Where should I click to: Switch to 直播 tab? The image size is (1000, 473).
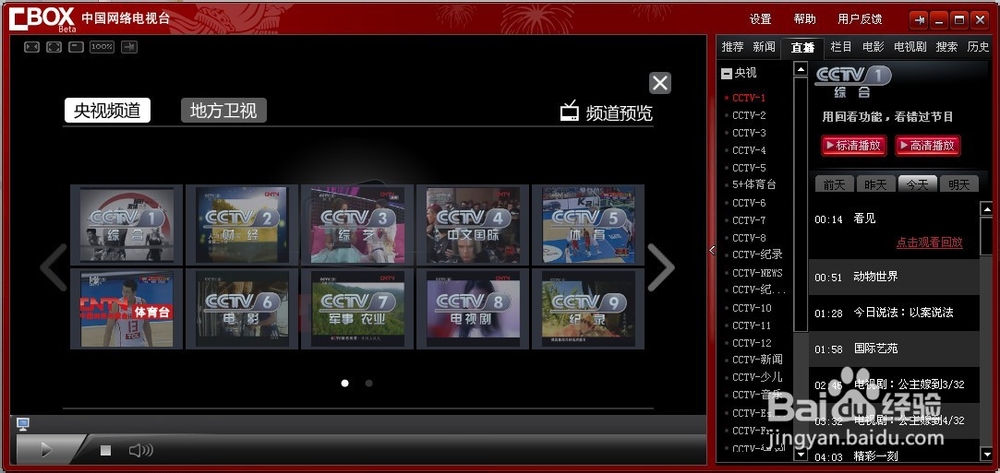click(803, 47)
